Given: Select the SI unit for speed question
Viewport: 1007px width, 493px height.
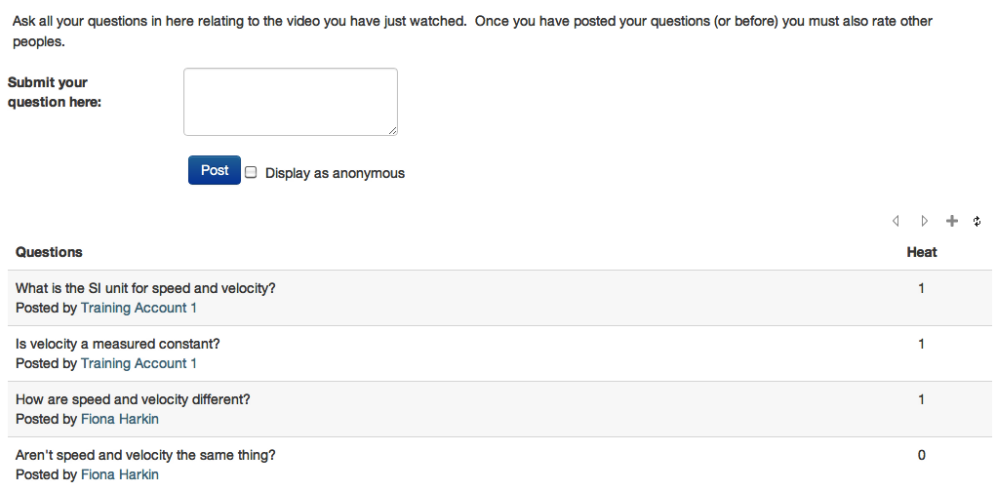Looking at the screenshot, I should tap(145, 288).
